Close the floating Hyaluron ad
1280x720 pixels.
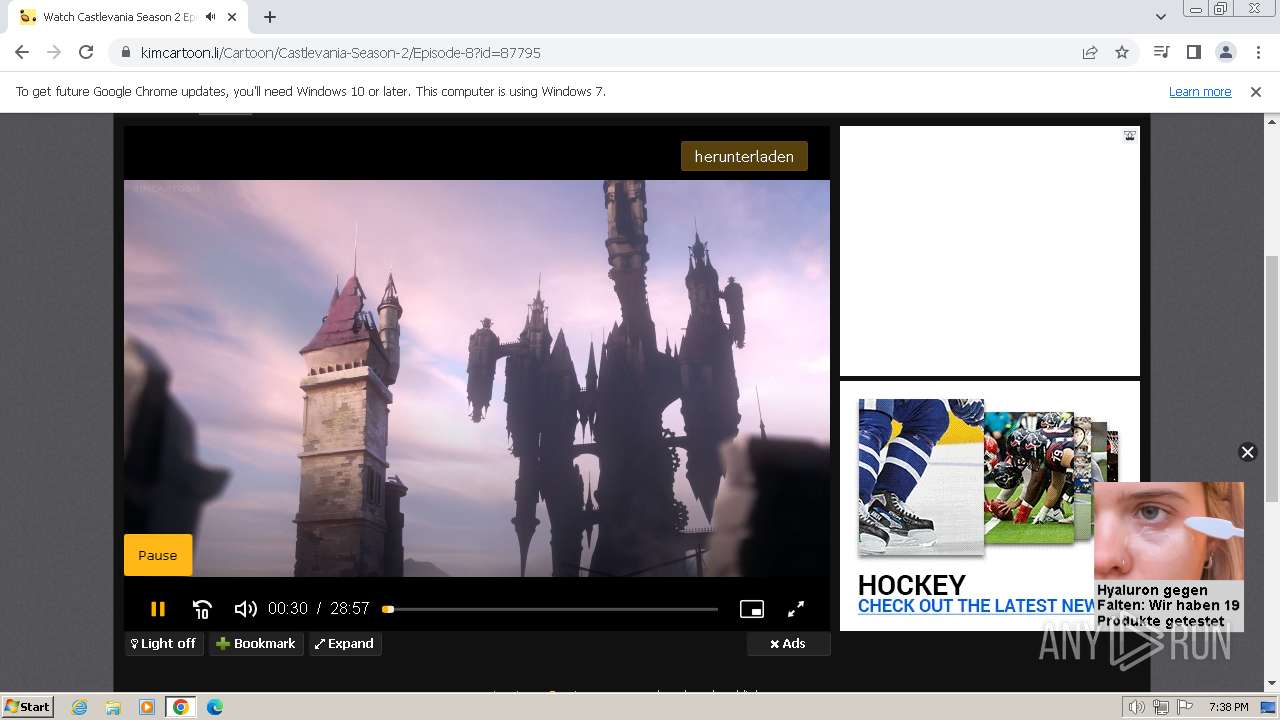click(x=1247, y=452)
